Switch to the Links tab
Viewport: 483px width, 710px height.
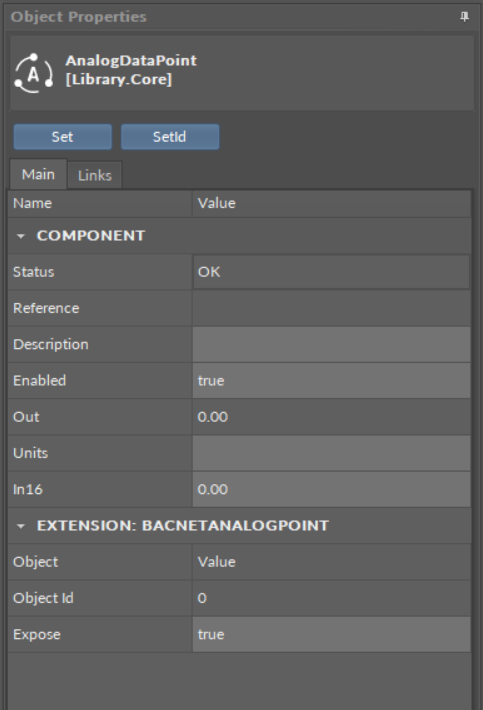[x=95, y=175]
